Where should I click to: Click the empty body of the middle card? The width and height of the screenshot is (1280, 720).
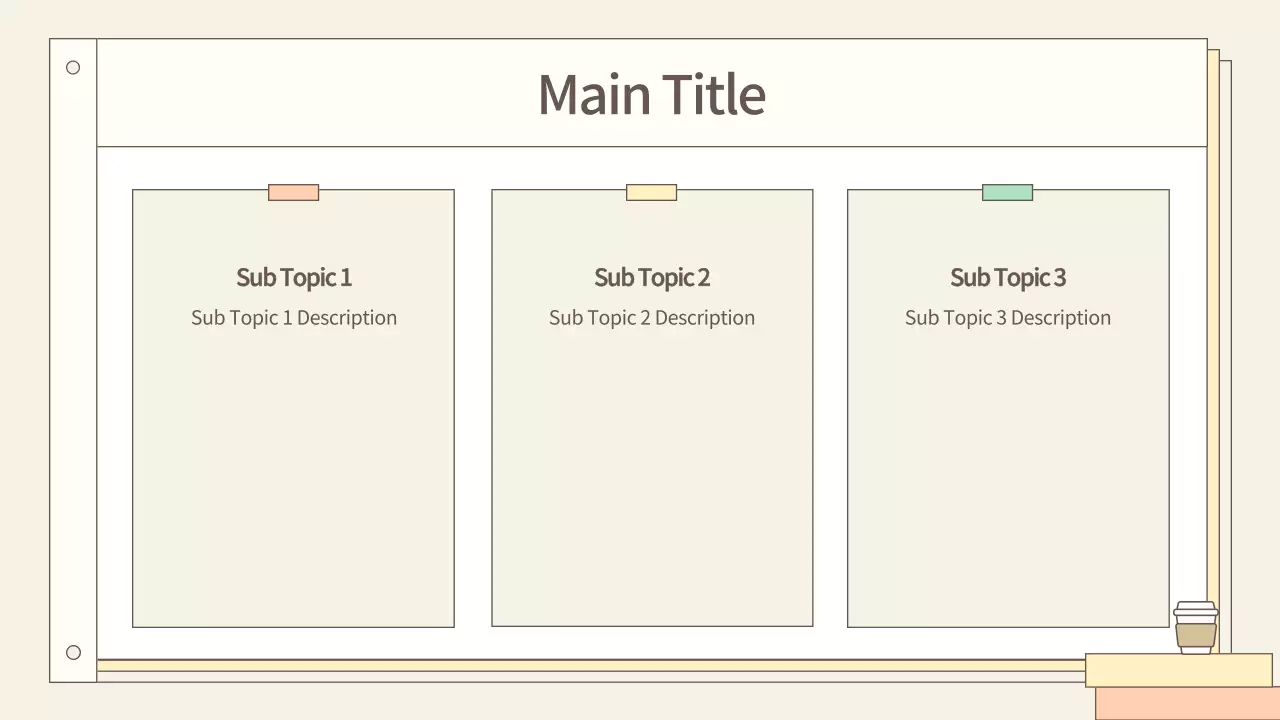coord(651,480)
